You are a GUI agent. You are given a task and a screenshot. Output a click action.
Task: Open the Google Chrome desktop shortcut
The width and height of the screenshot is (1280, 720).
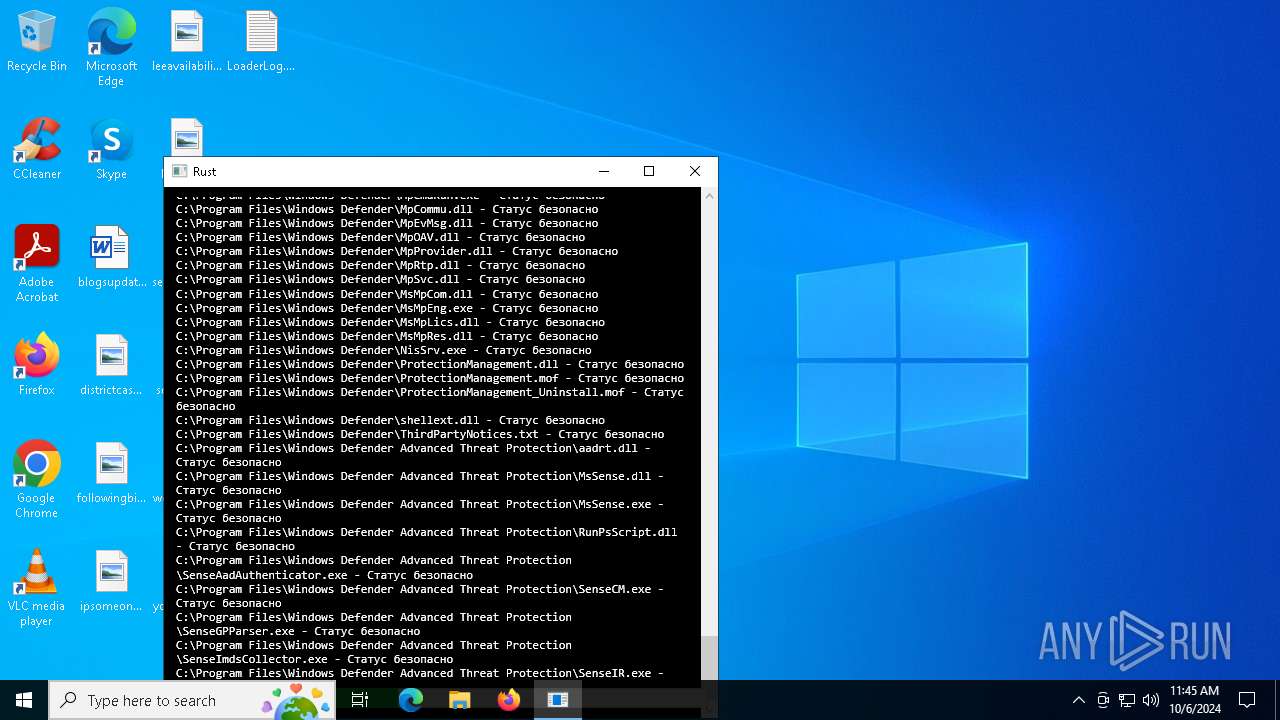coord(37,480)
